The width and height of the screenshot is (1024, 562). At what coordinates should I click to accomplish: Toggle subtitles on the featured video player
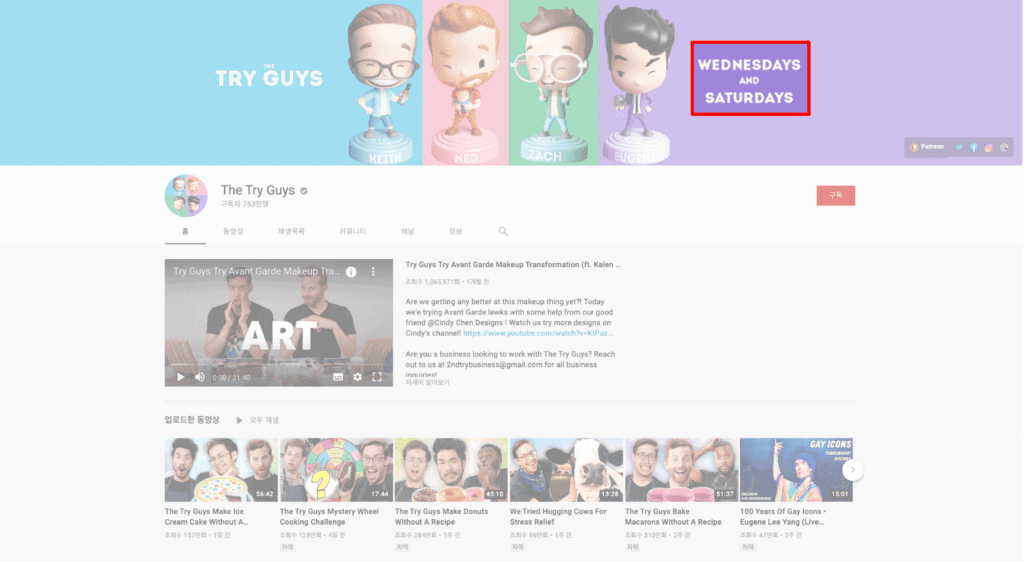coord(338,377)
